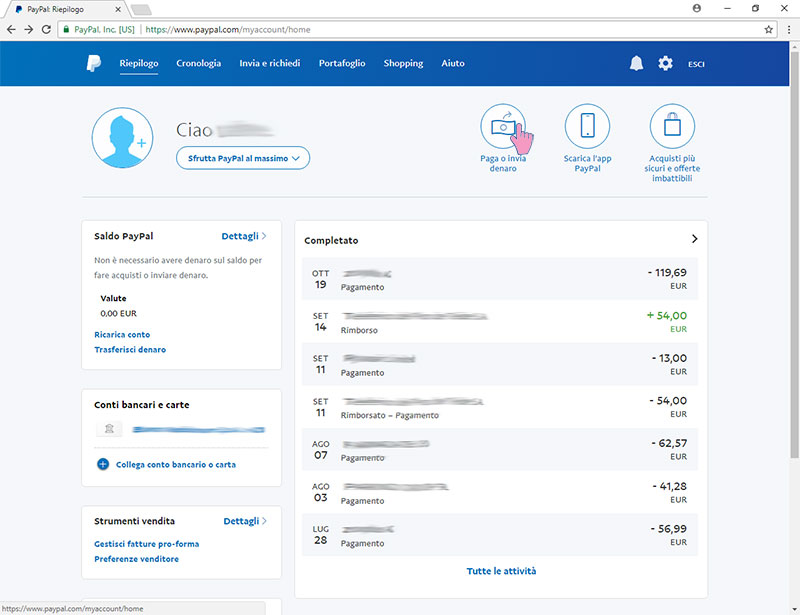Go back with the browser back arrow

(x=11, y=30)
